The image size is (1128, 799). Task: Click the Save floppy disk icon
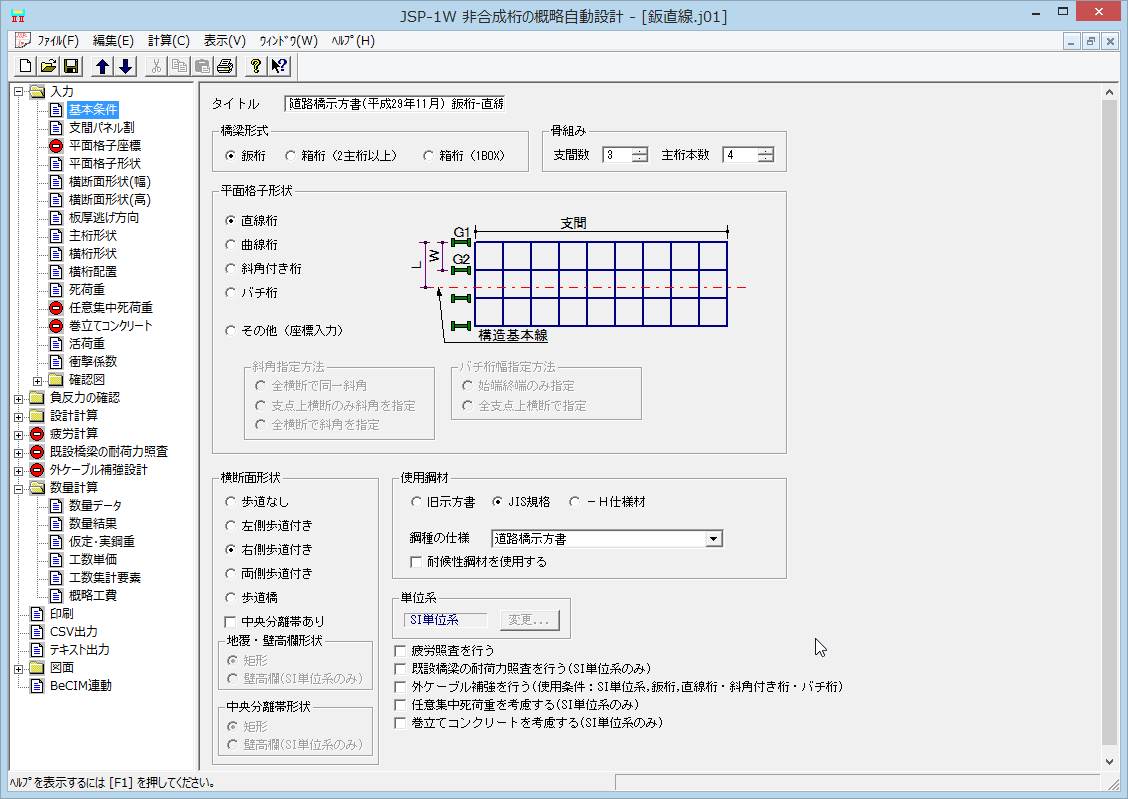(71, 67)
